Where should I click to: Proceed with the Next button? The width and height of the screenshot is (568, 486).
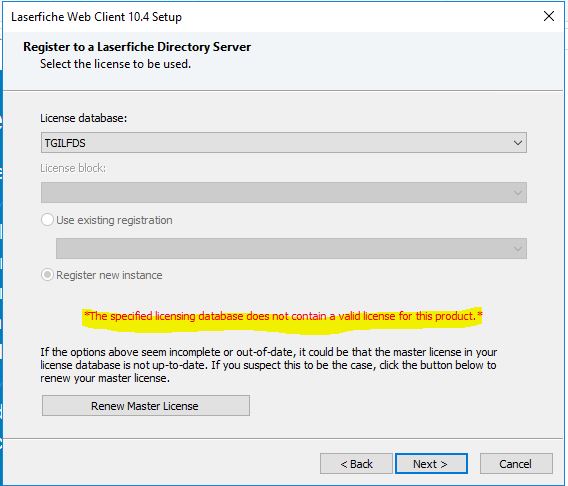click(x=431, y=464)
